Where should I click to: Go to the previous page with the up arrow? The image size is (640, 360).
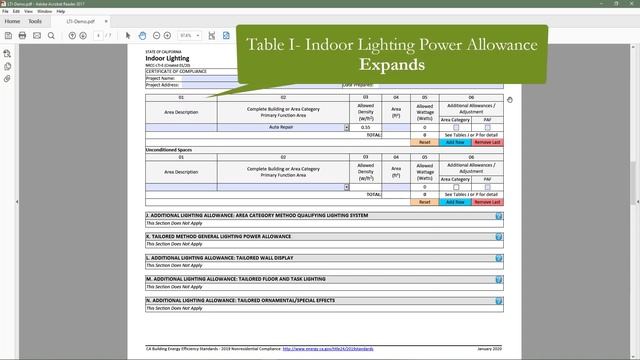[x=72, y=36]
